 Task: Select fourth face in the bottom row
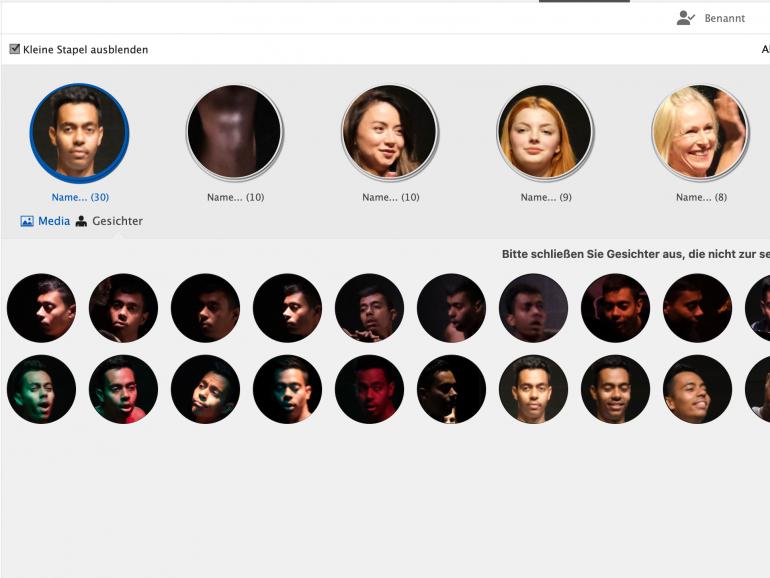coord(287,389)
